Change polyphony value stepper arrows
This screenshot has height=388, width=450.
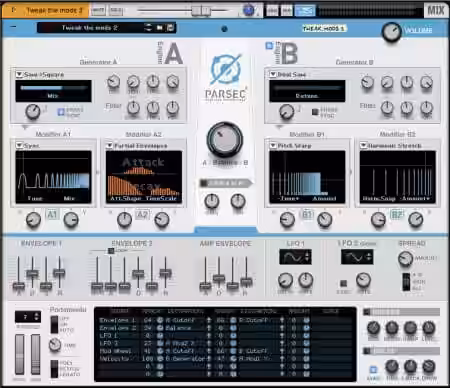point(36,317)
